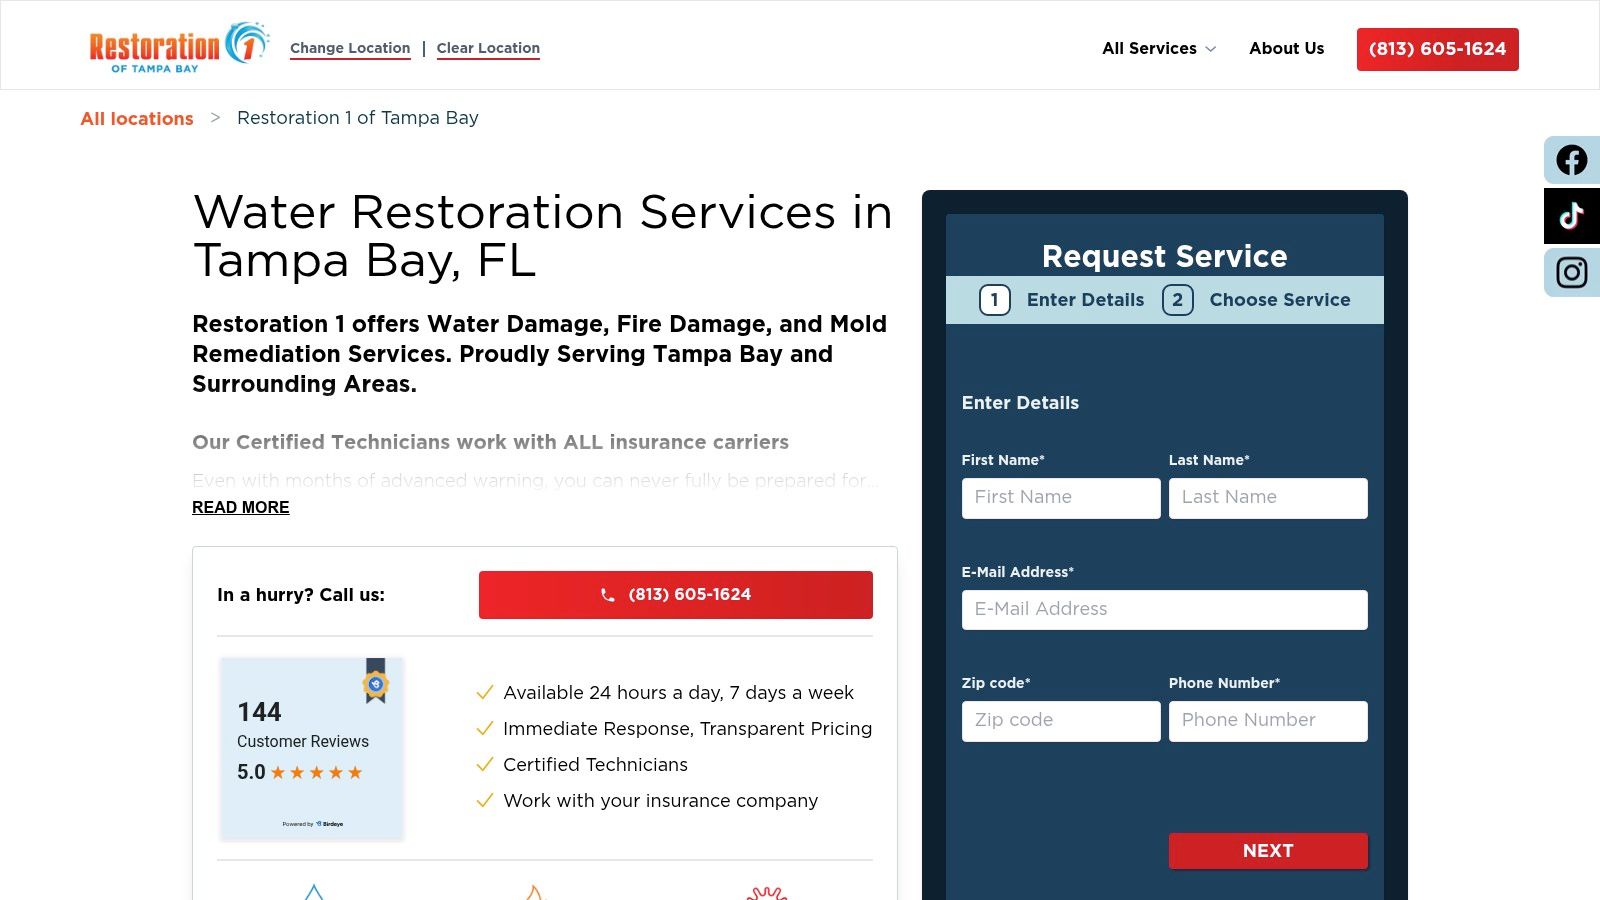Focus the Last Name field
This screenshot has width=1600, height=900.
[1268, 498]
